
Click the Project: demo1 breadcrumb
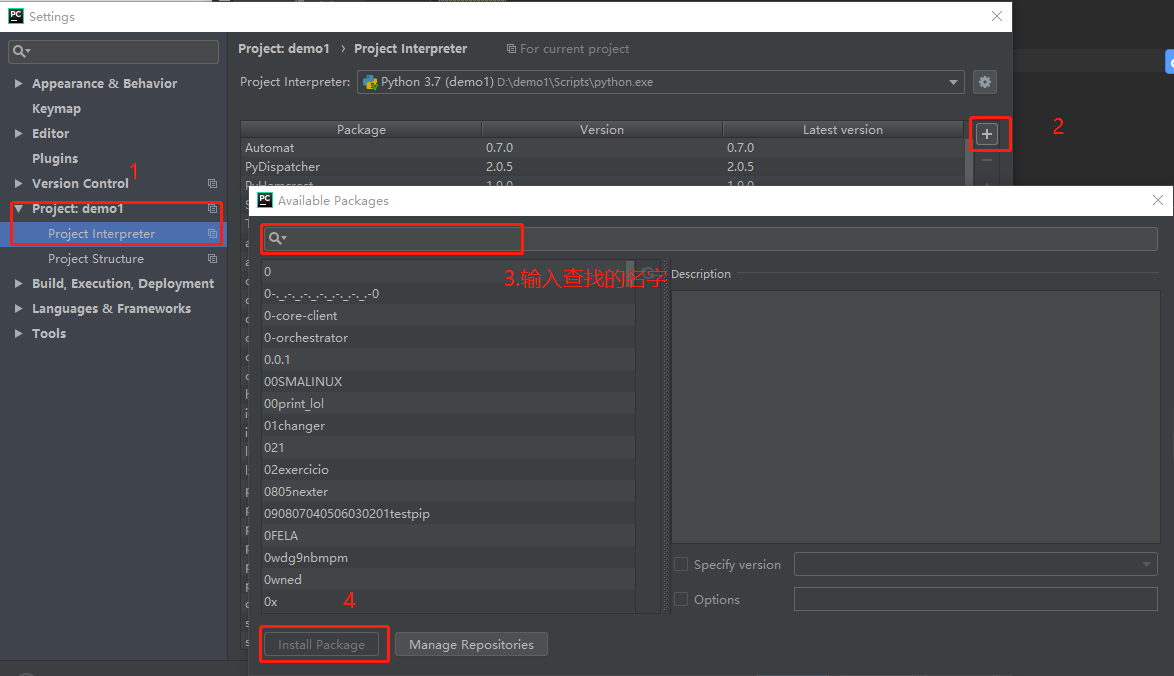click(x=284, y=49)
